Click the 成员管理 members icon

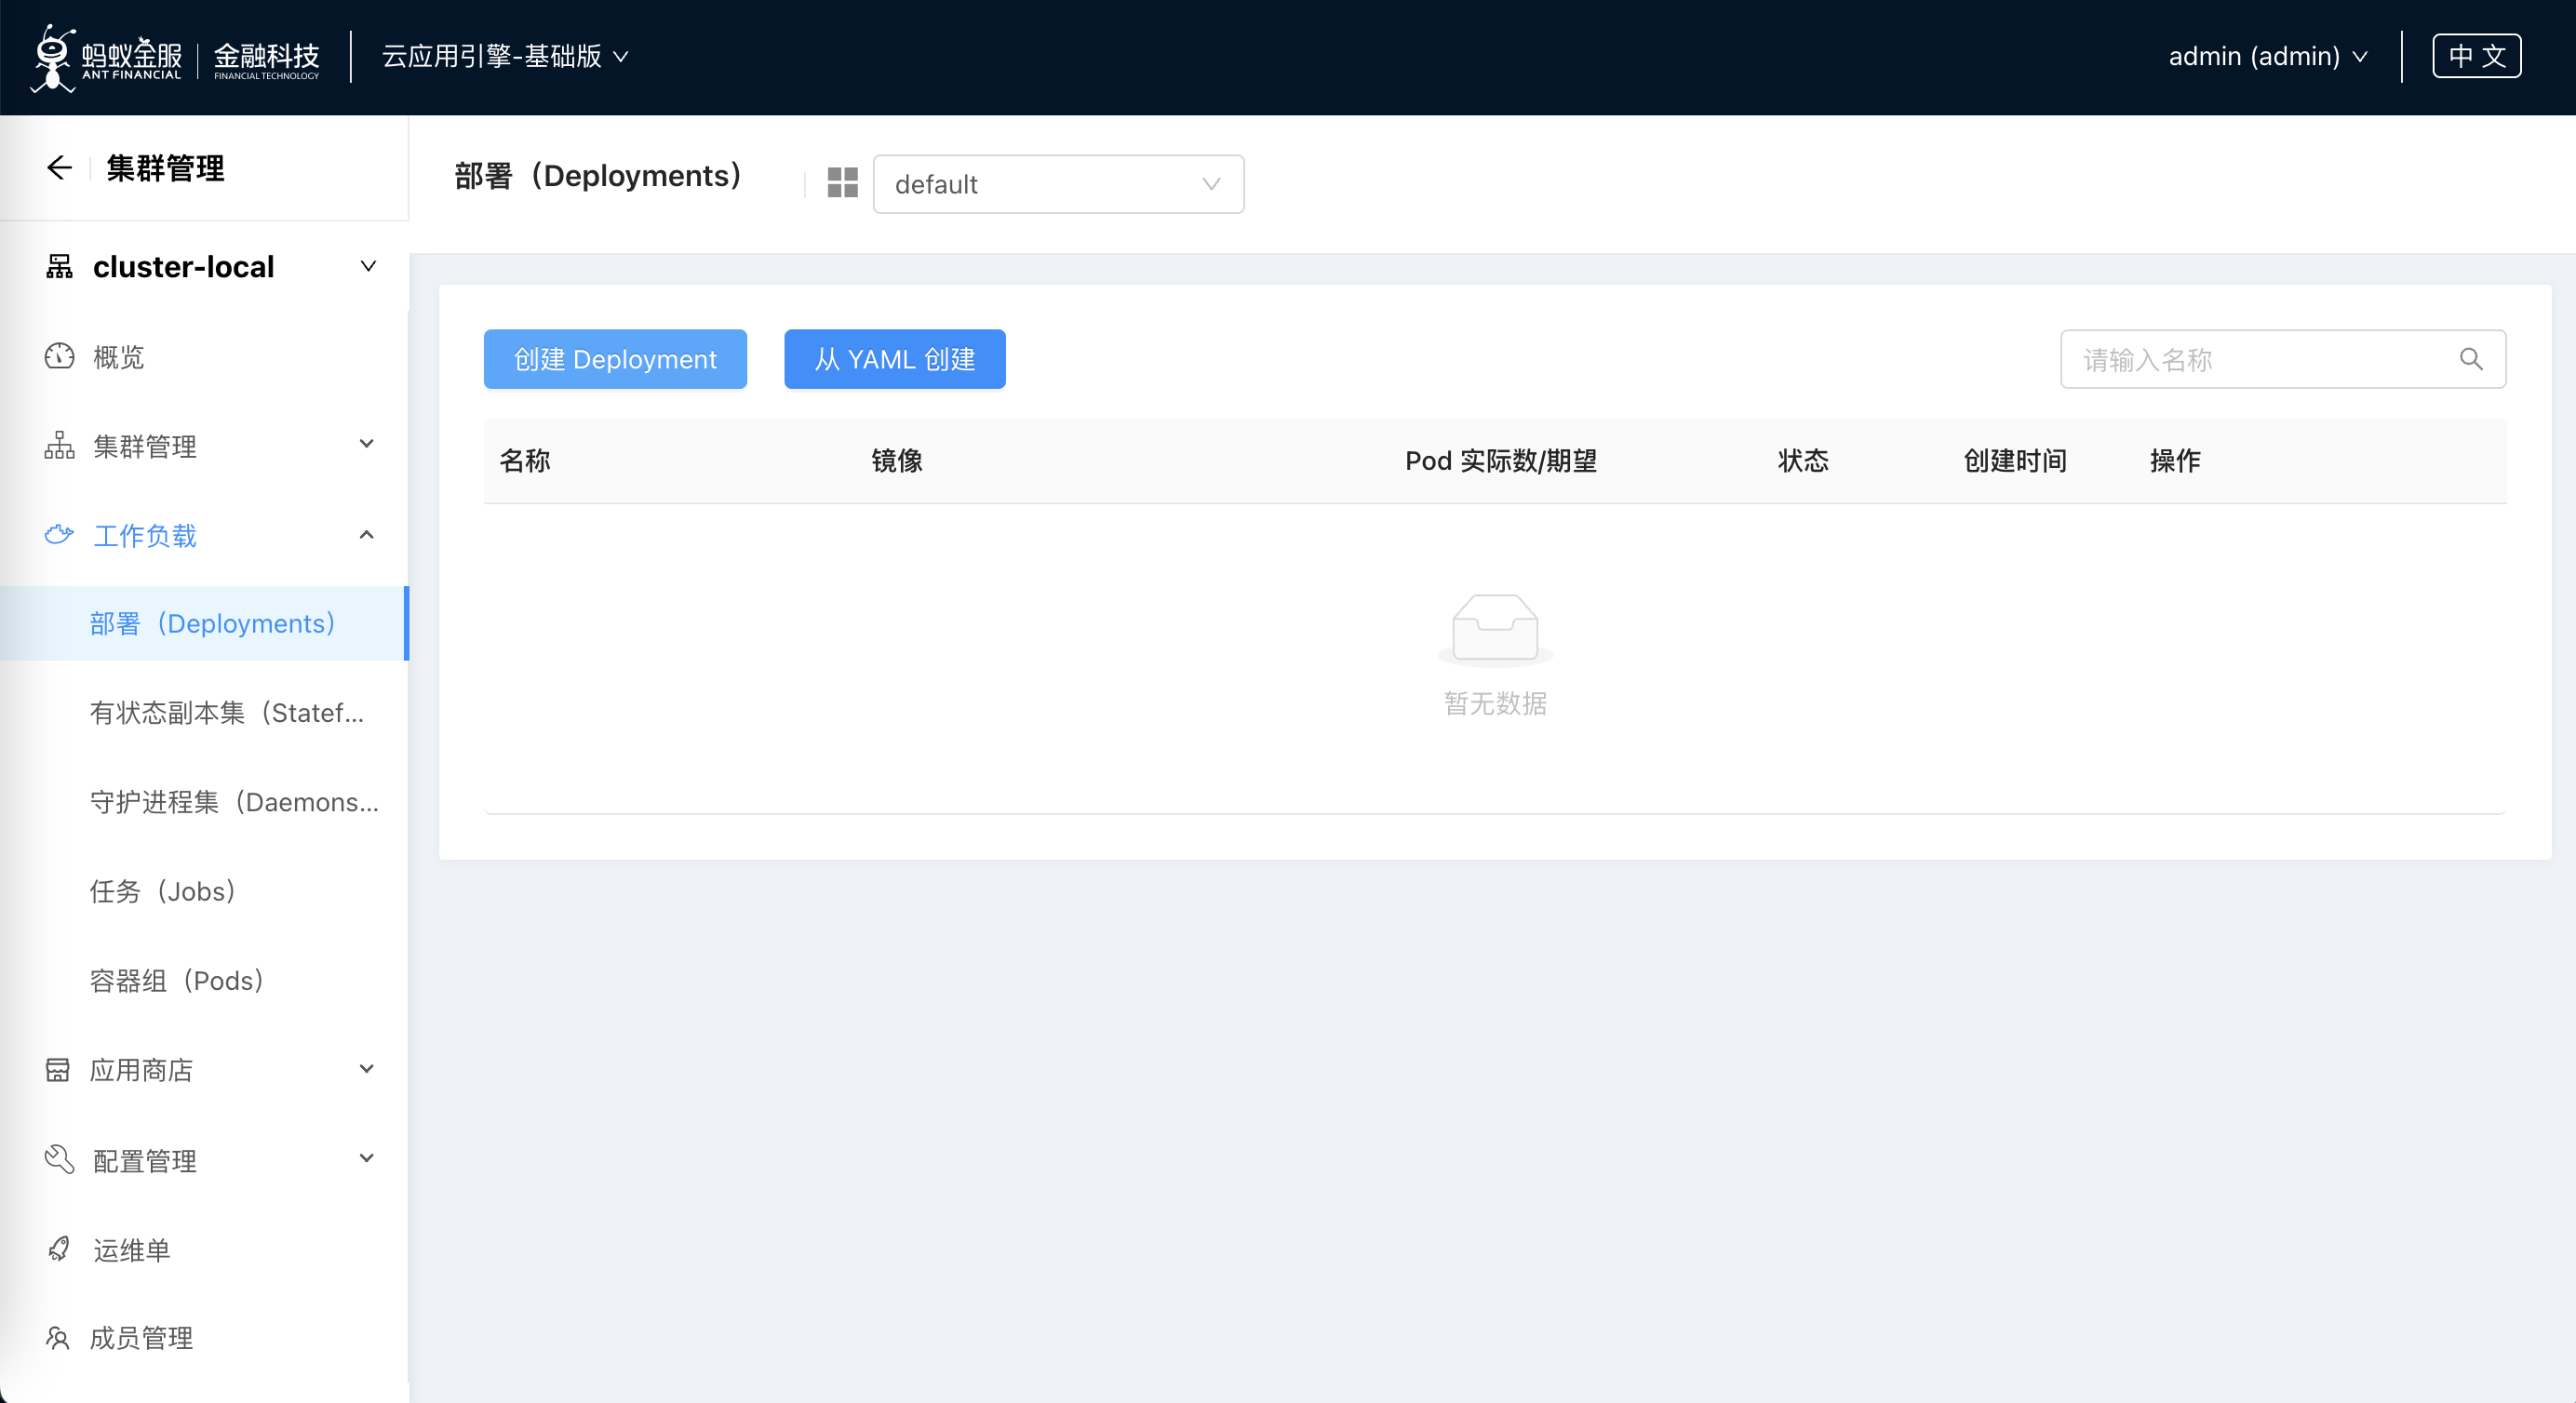click(58, 1337)
